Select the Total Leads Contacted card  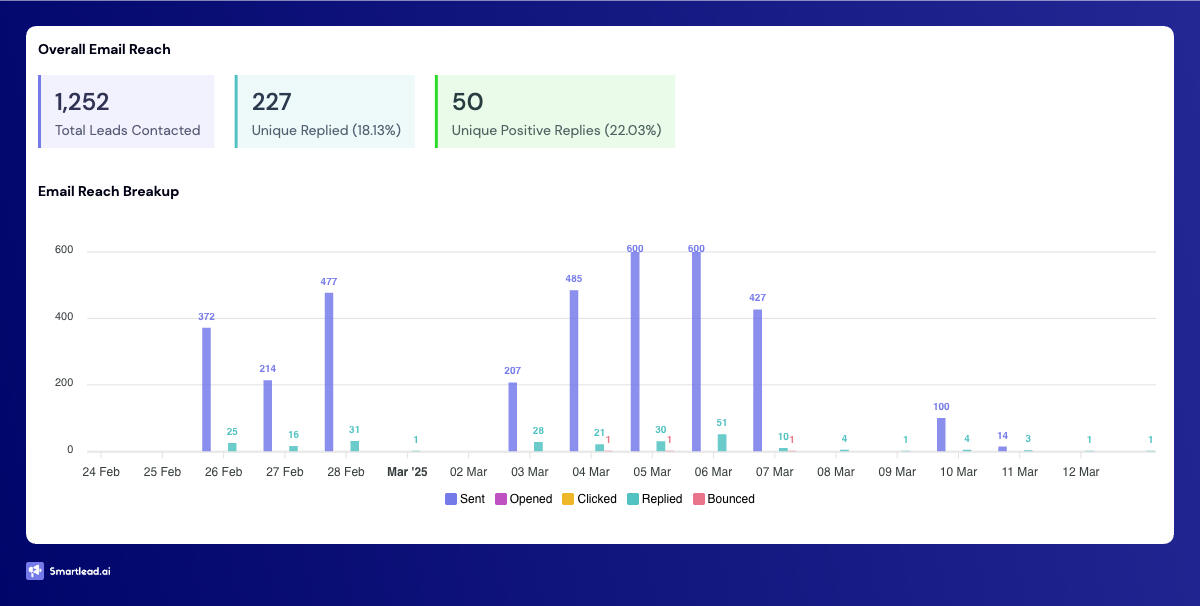127,112
